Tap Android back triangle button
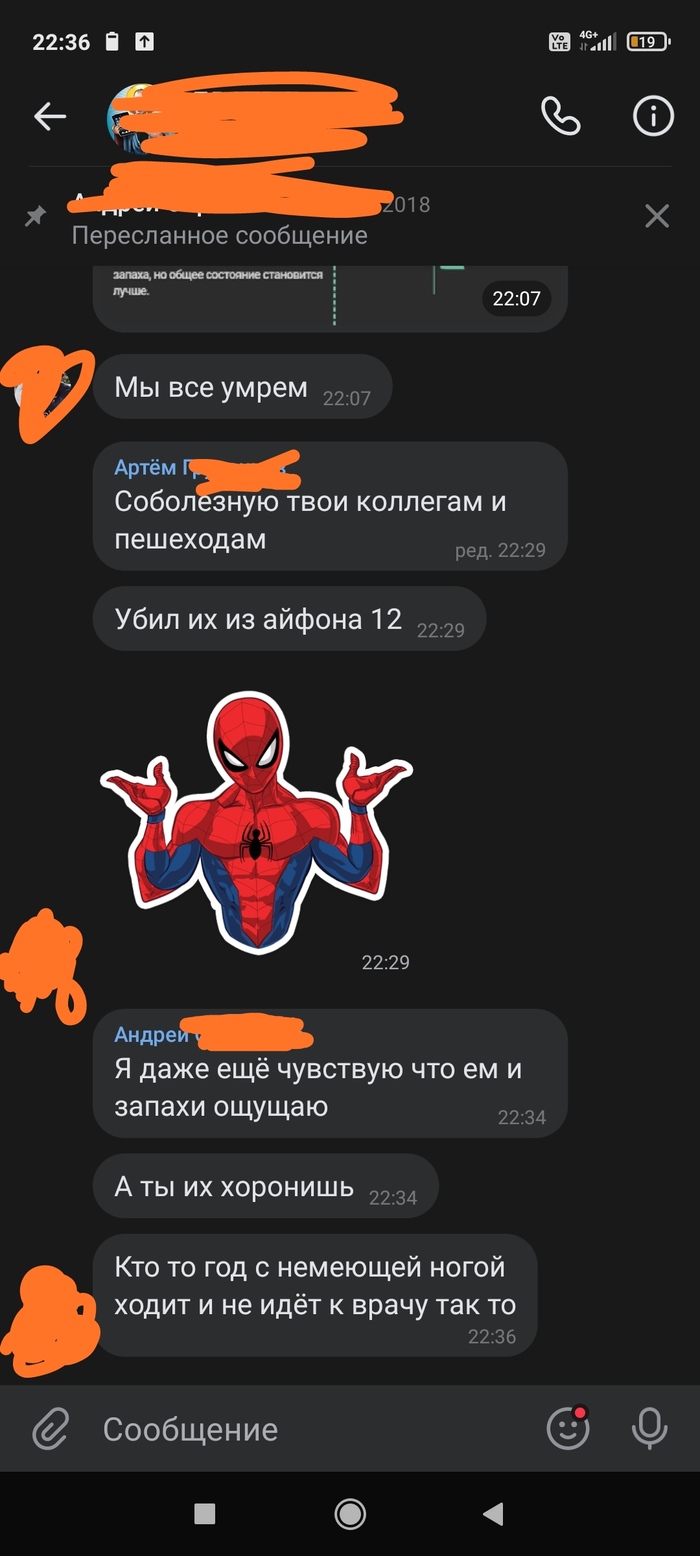 [493, 1514]
